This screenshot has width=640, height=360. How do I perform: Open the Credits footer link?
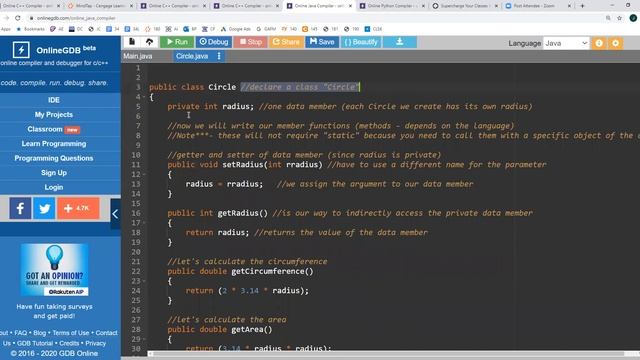(69, 343)
